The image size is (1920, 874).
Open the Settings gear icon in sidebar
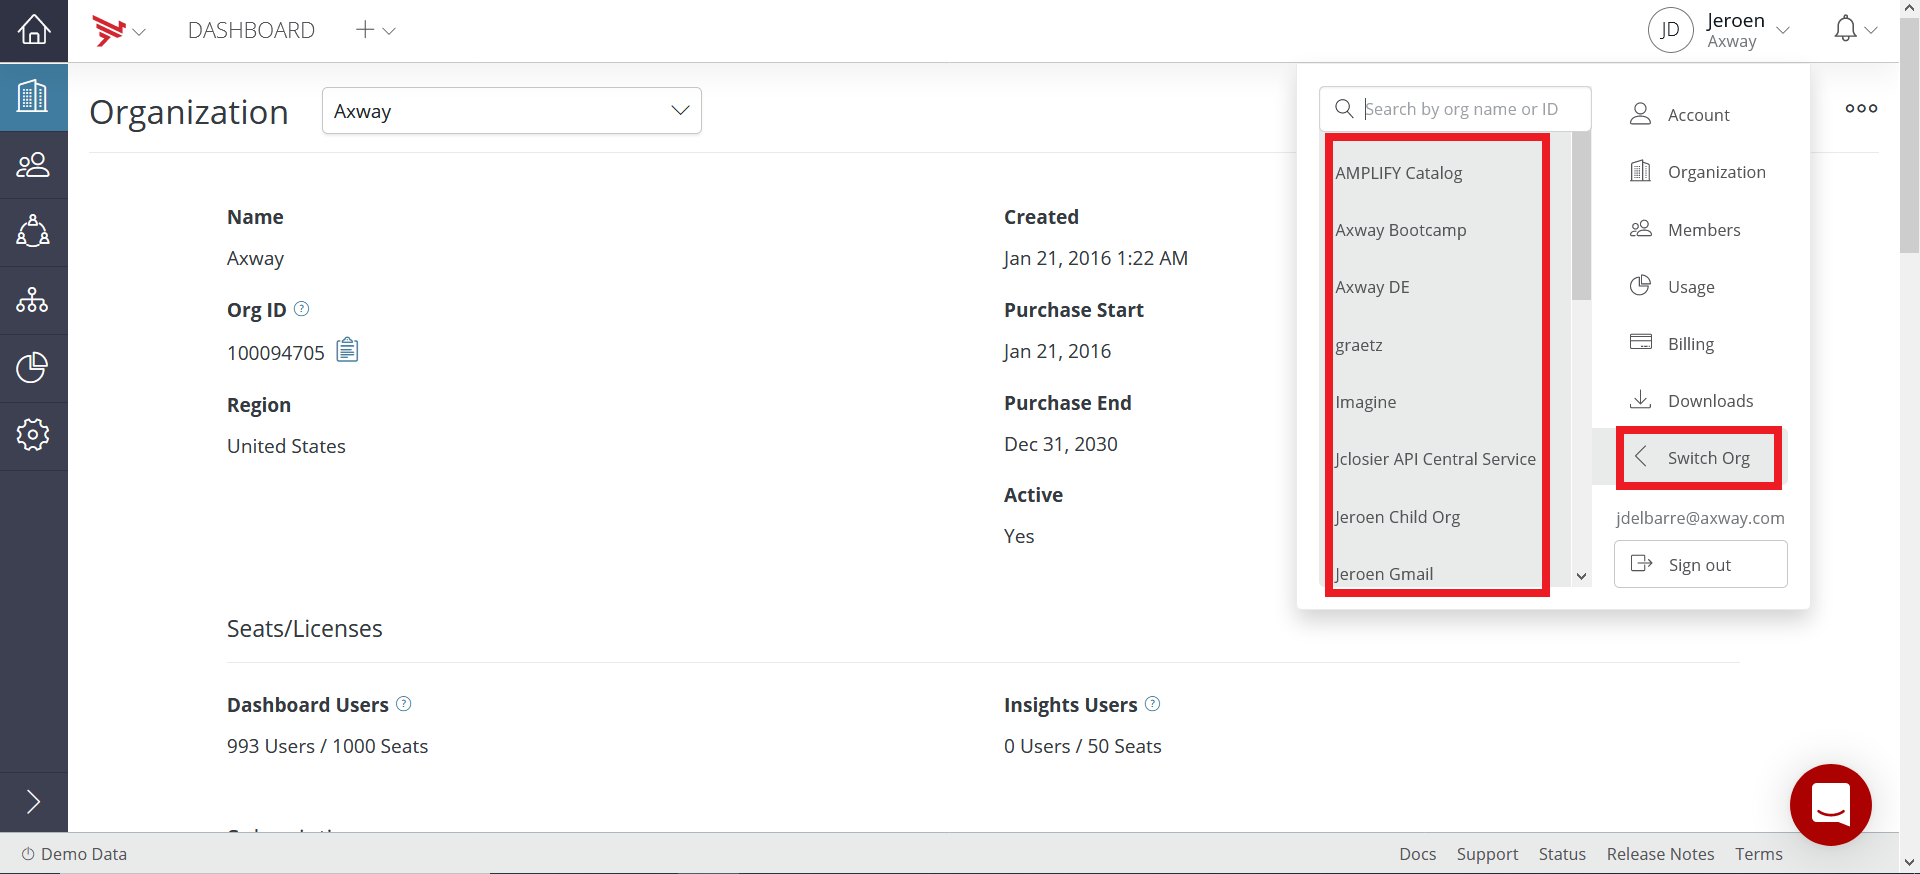pos(33,435)
